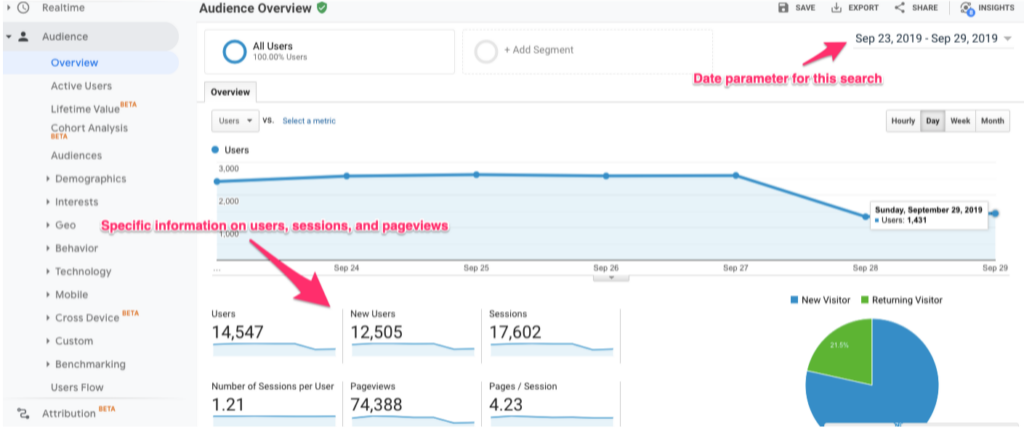Open Overview in Audience sidebar

[74, 63]
